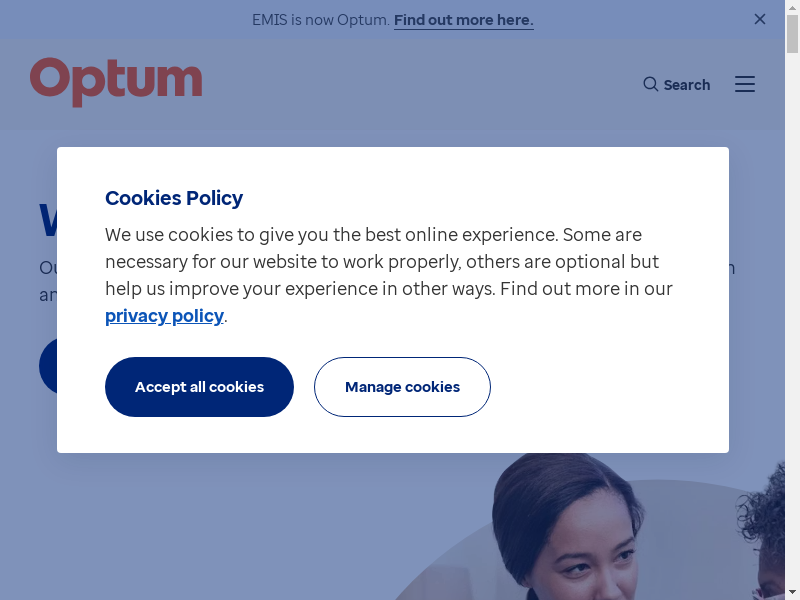The image size is (800, 600).
Task: Click the 'Cookies Policy' dialog heading
Action: coord(174,198)
